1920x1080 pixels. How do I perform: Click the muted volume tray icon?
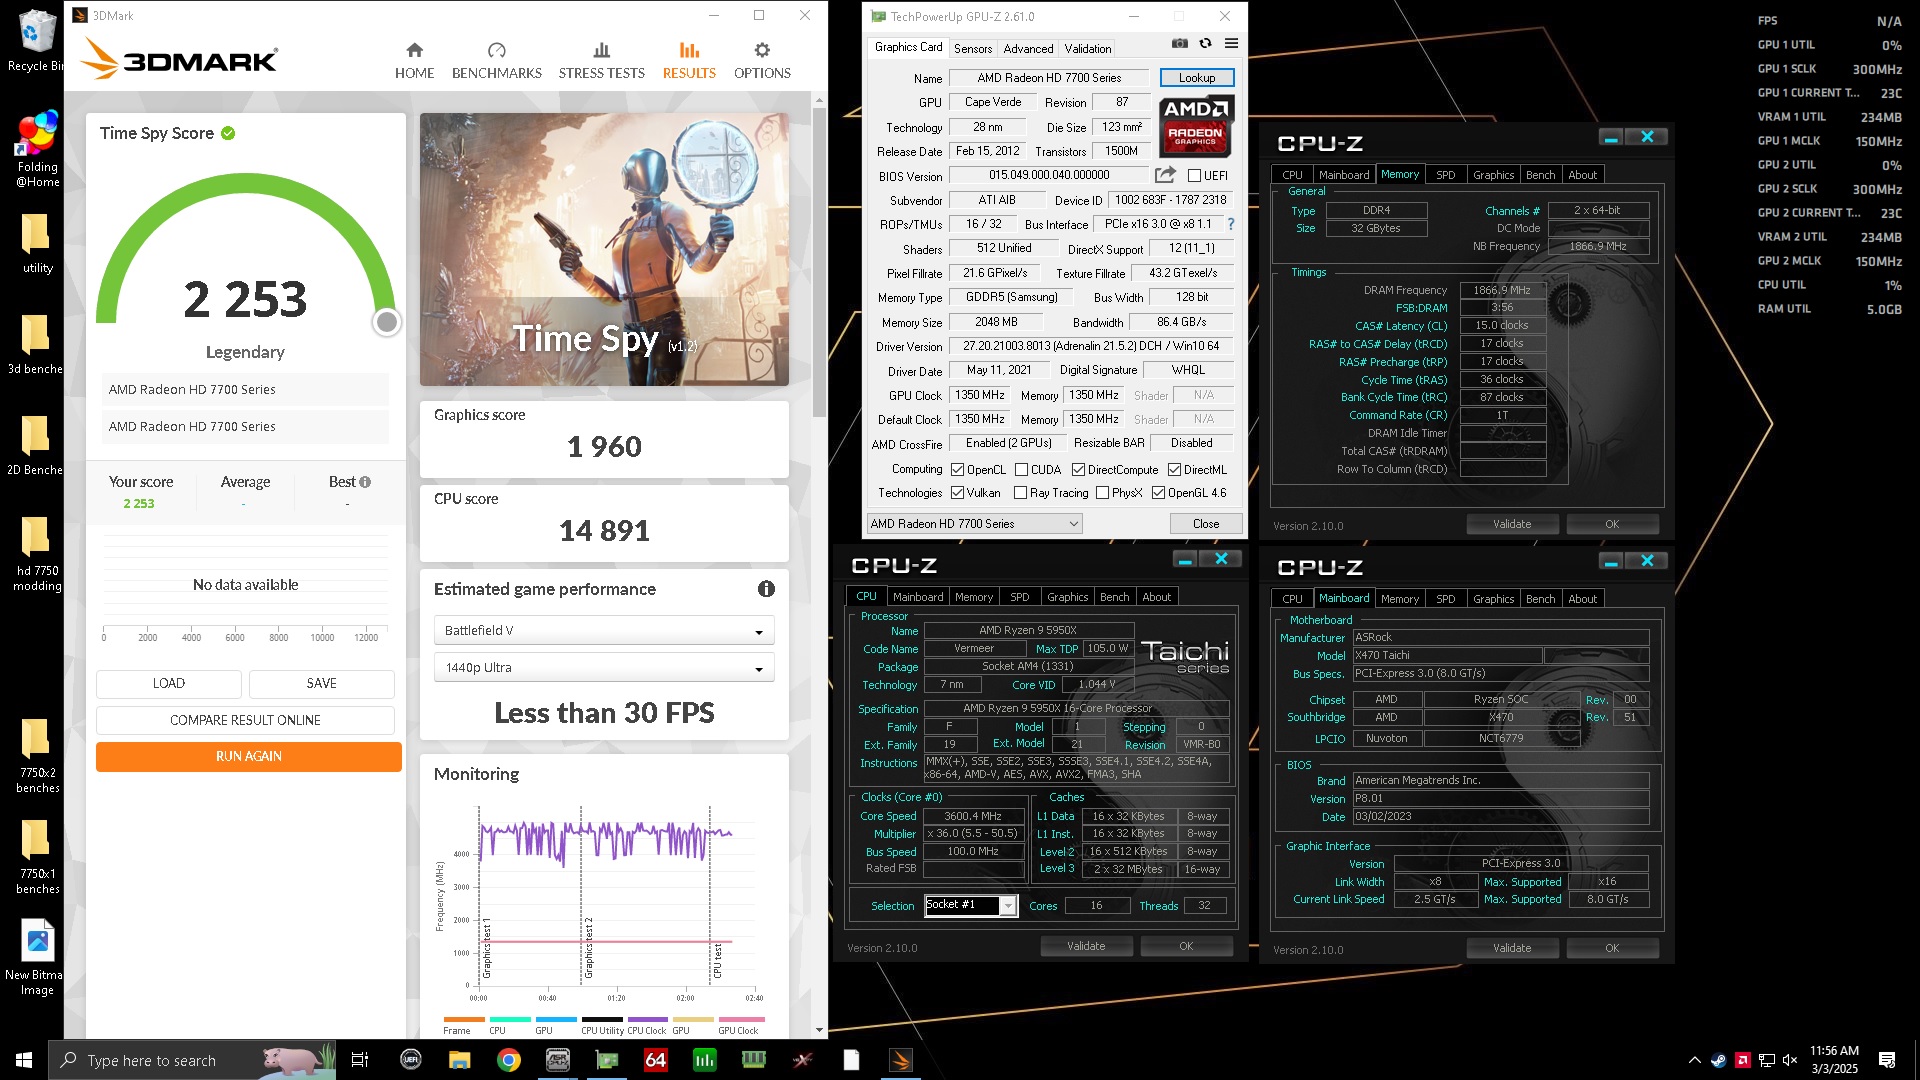click(x=1790, y=1060)
